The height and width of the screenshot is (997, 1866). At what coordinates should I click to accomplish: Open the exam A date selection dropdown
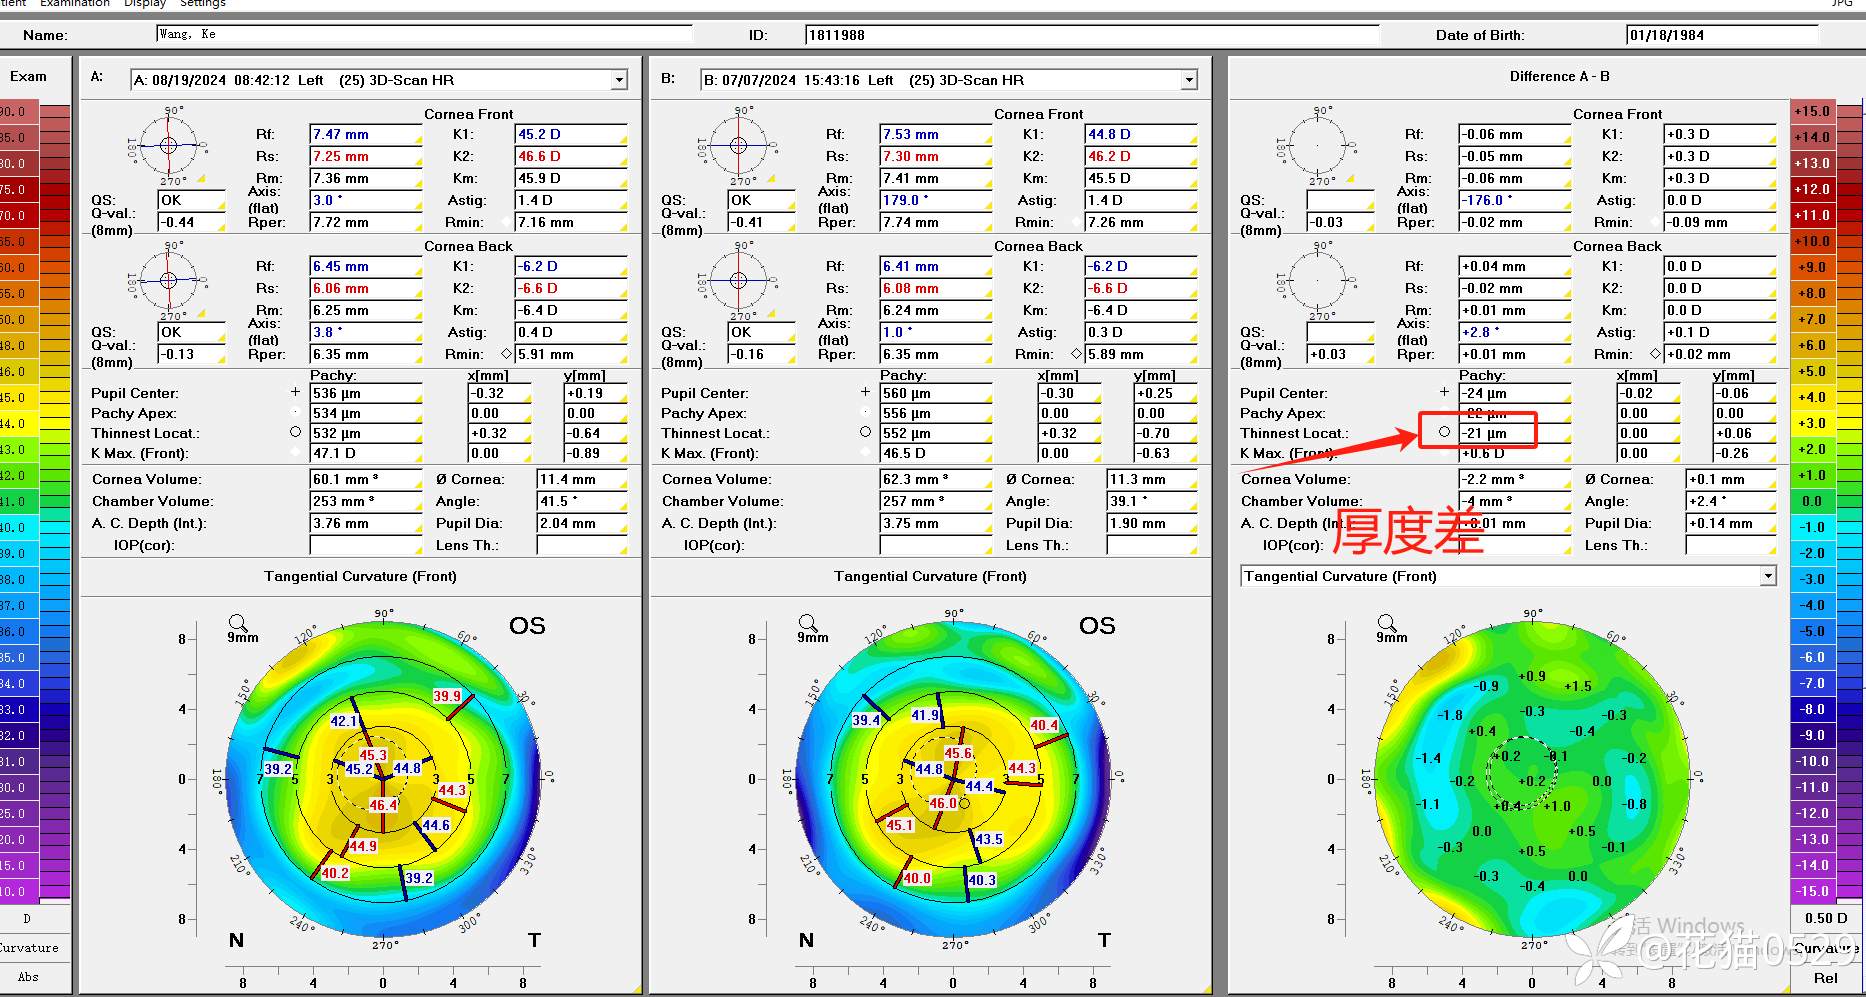619,80
